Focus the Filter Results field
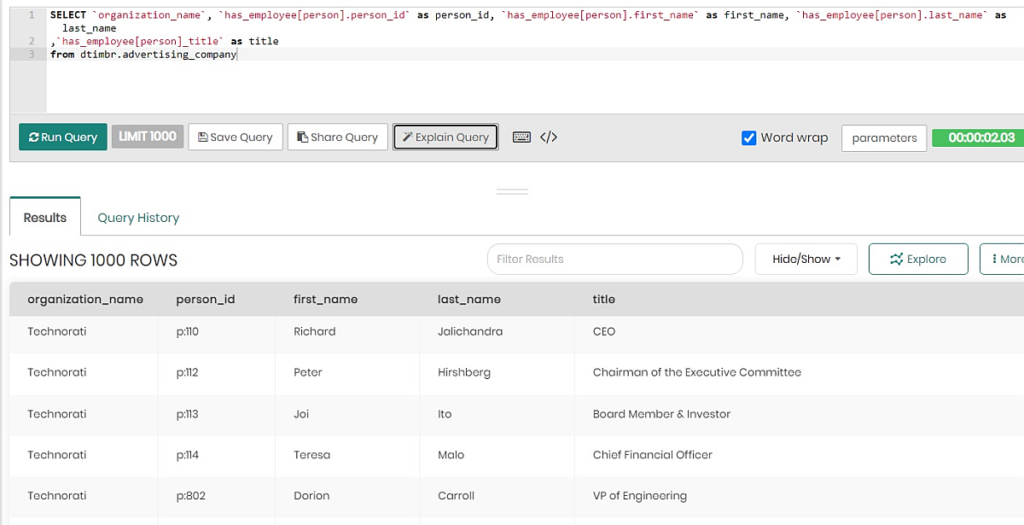The image size is (1024, 525). point(615,259)
